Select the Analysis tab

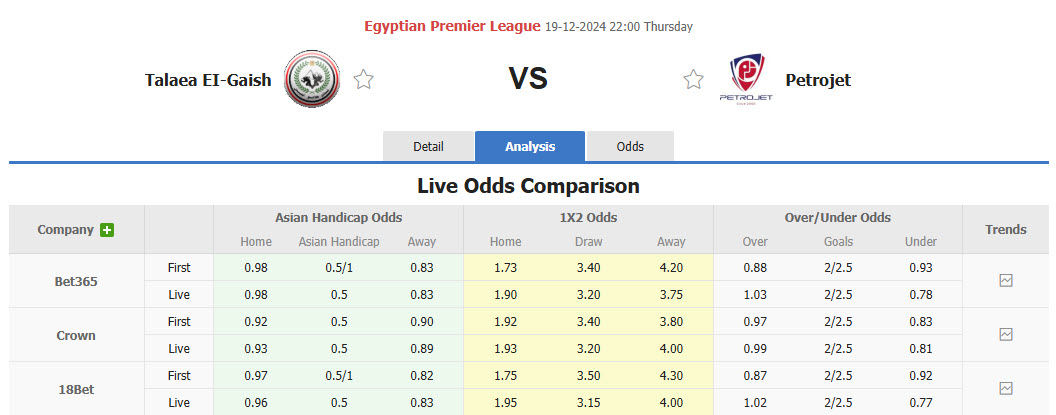[530, 146]
